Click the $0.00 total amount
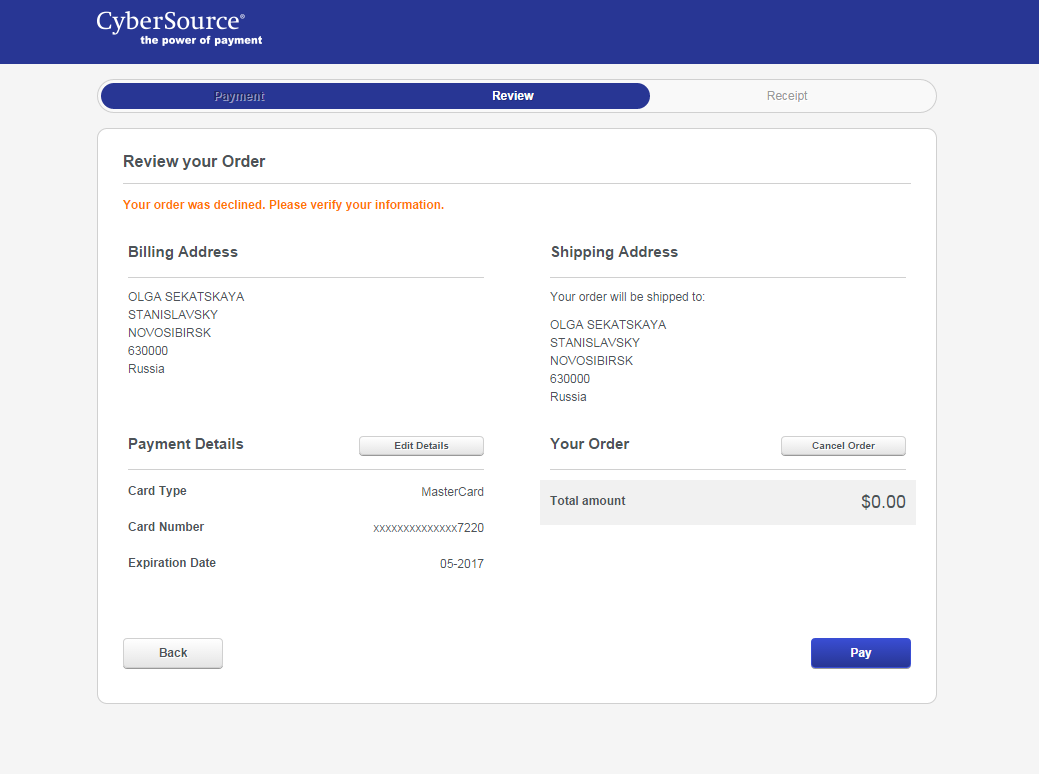This screenshot has height=774, width=1039. pyautogui.click(x=883, y=502)
